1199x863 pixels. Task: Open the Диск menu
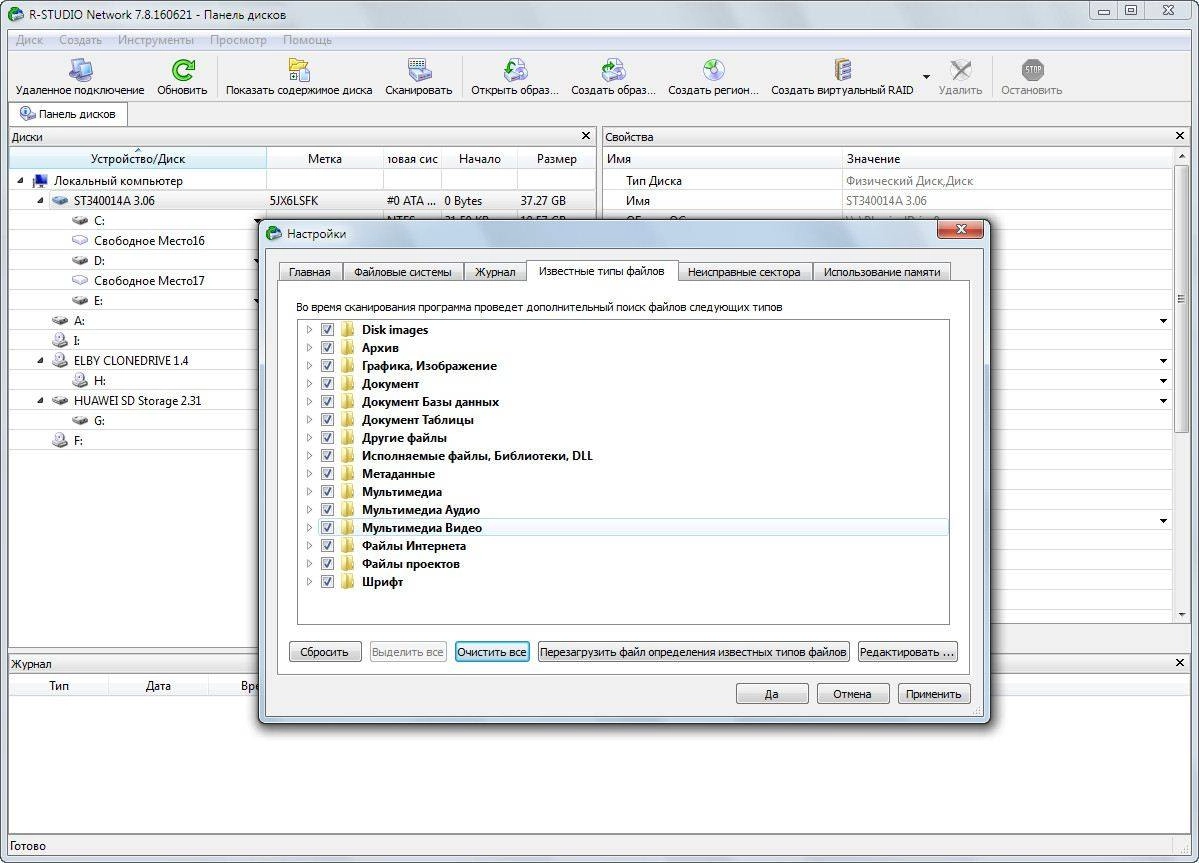(29, 40)
